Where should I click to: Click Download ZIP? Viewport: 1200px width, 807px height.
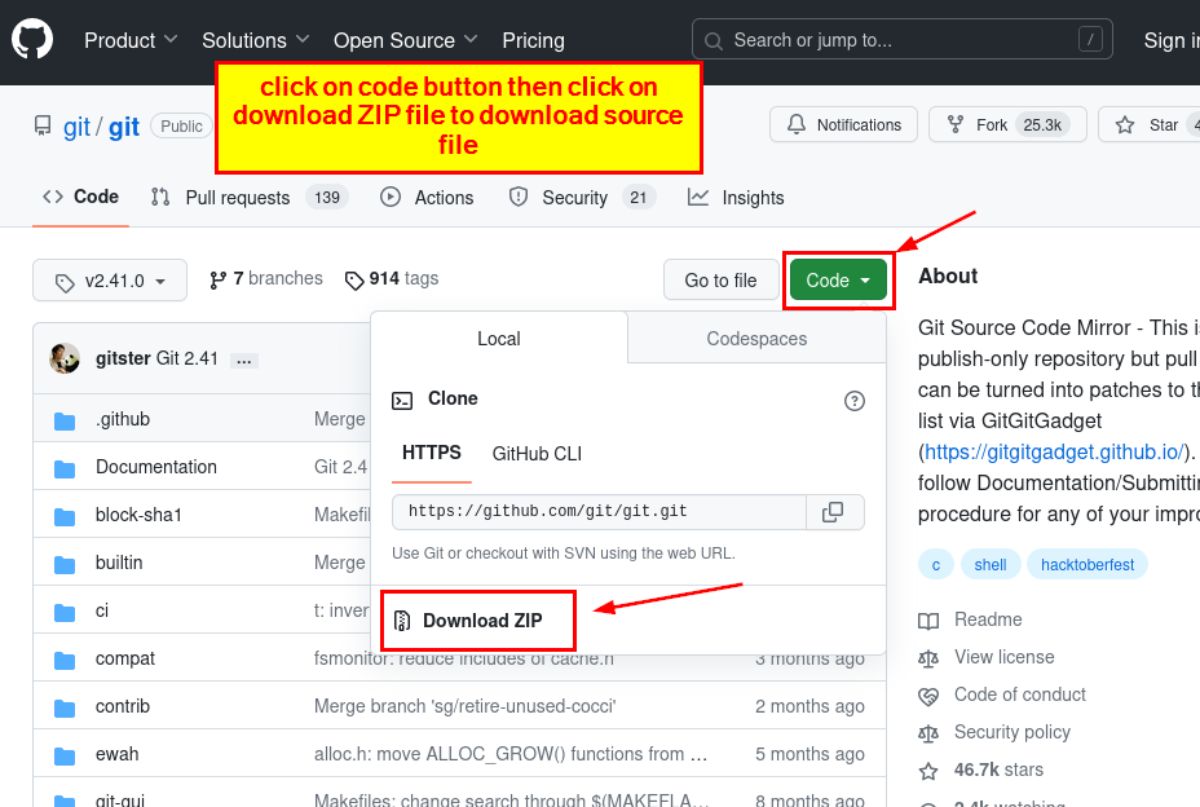coord(481,621)
